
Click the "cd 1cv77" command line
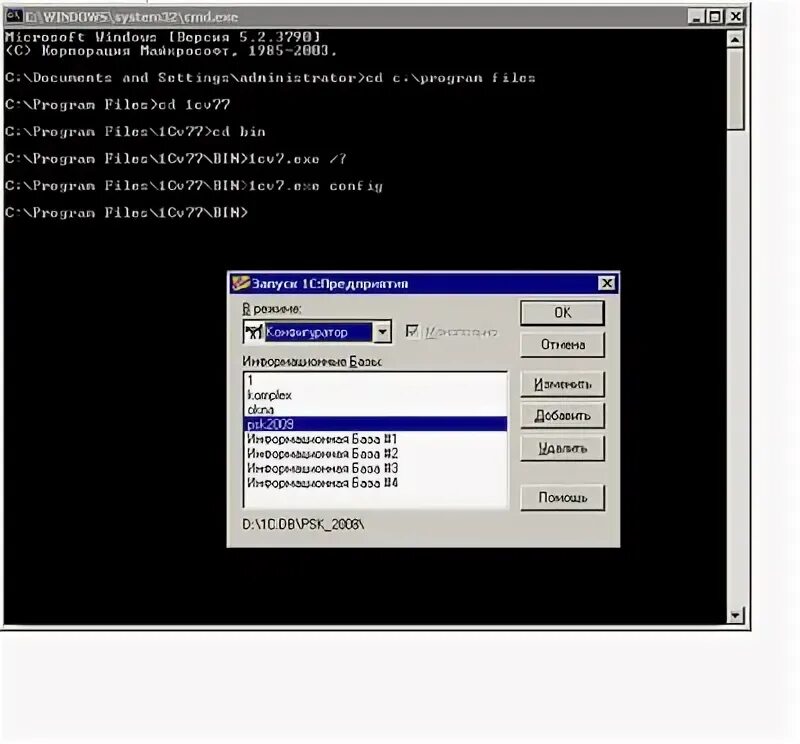click(x=118, y=105)
